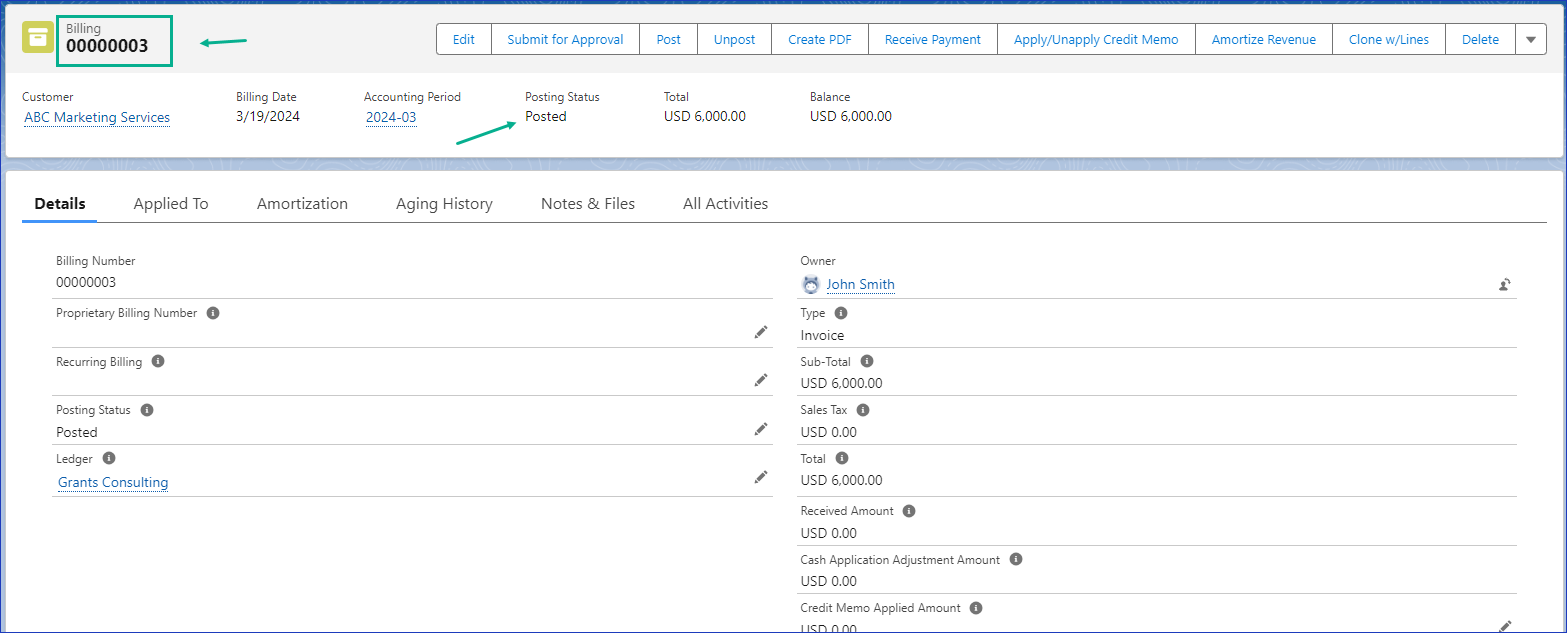
Task: Expand more actions dropdown arrow after Delete
Action: (x=1531, y=40)
